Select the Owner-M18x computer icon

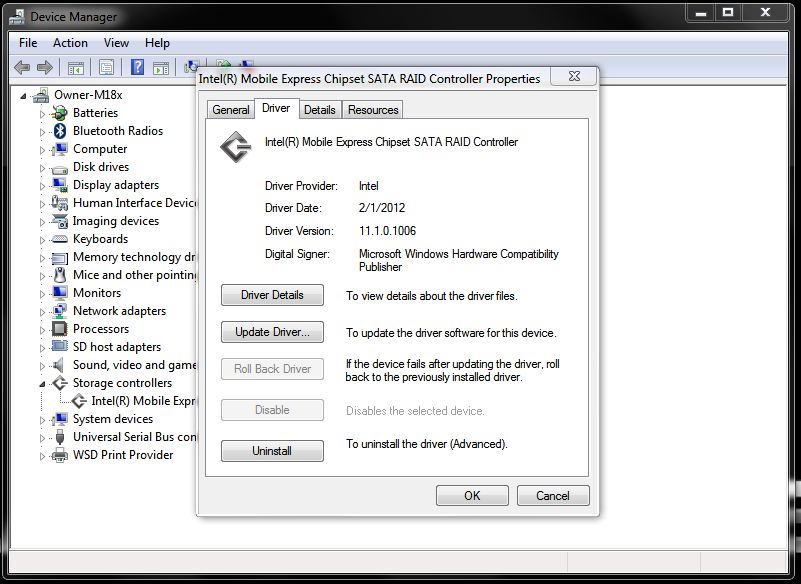41,95
